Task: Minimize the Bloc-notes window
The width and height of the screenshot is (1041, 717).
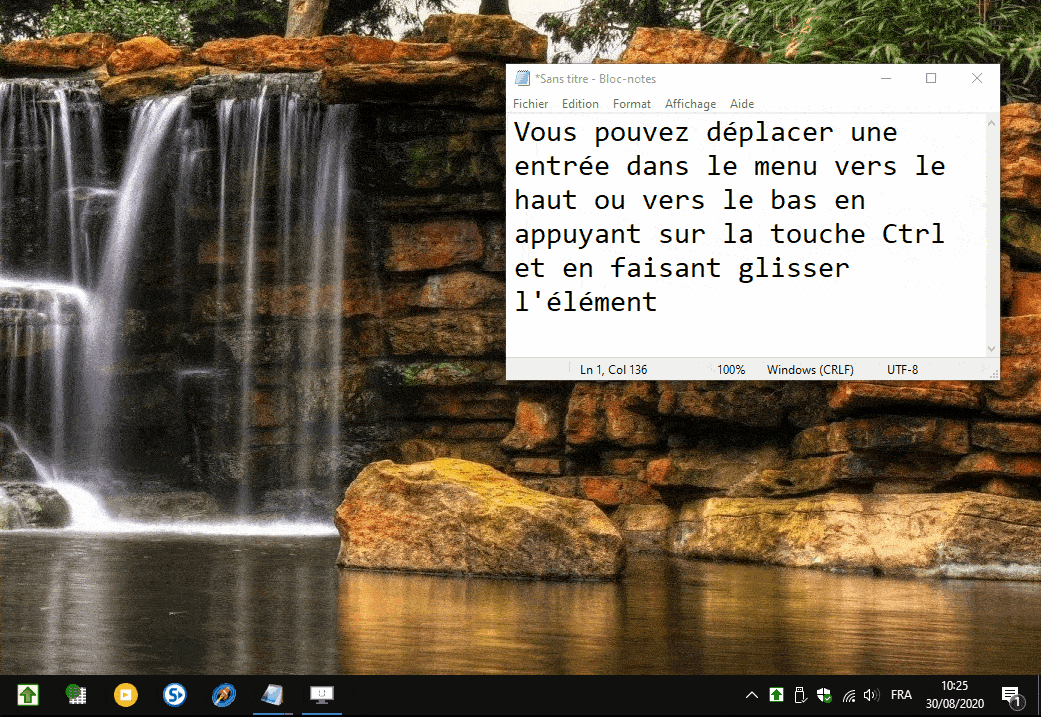Action: (x=886, y=78)
